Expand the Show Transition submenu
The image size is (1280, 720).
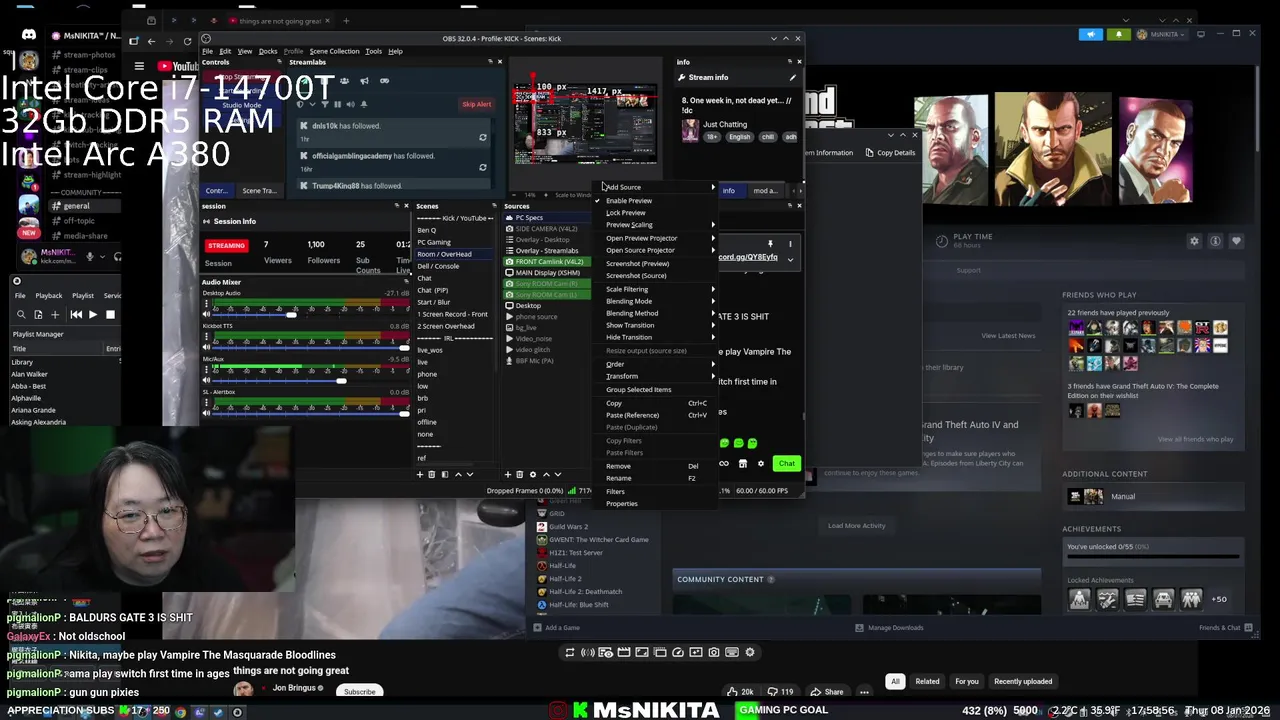[656, 325]
